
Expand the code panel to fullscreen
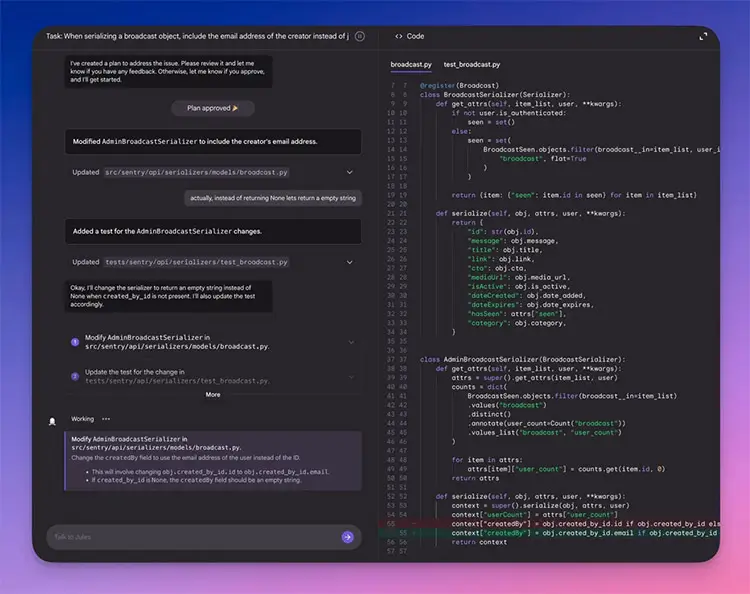(703, 36)
